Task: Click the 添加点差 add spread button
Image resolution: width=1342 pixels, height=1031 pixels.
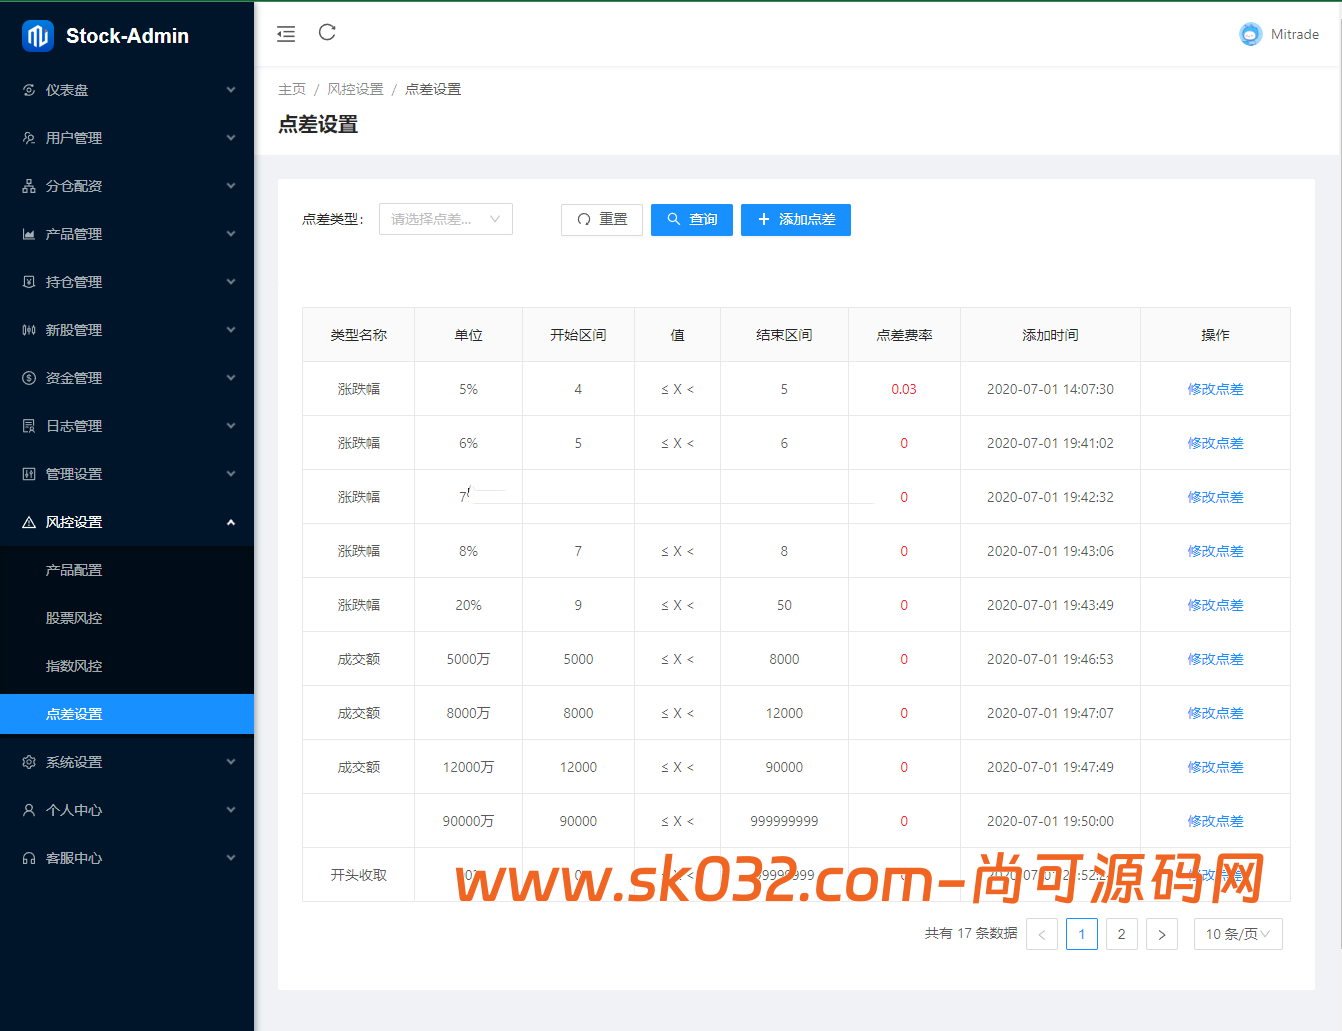Action: point(795,219)
